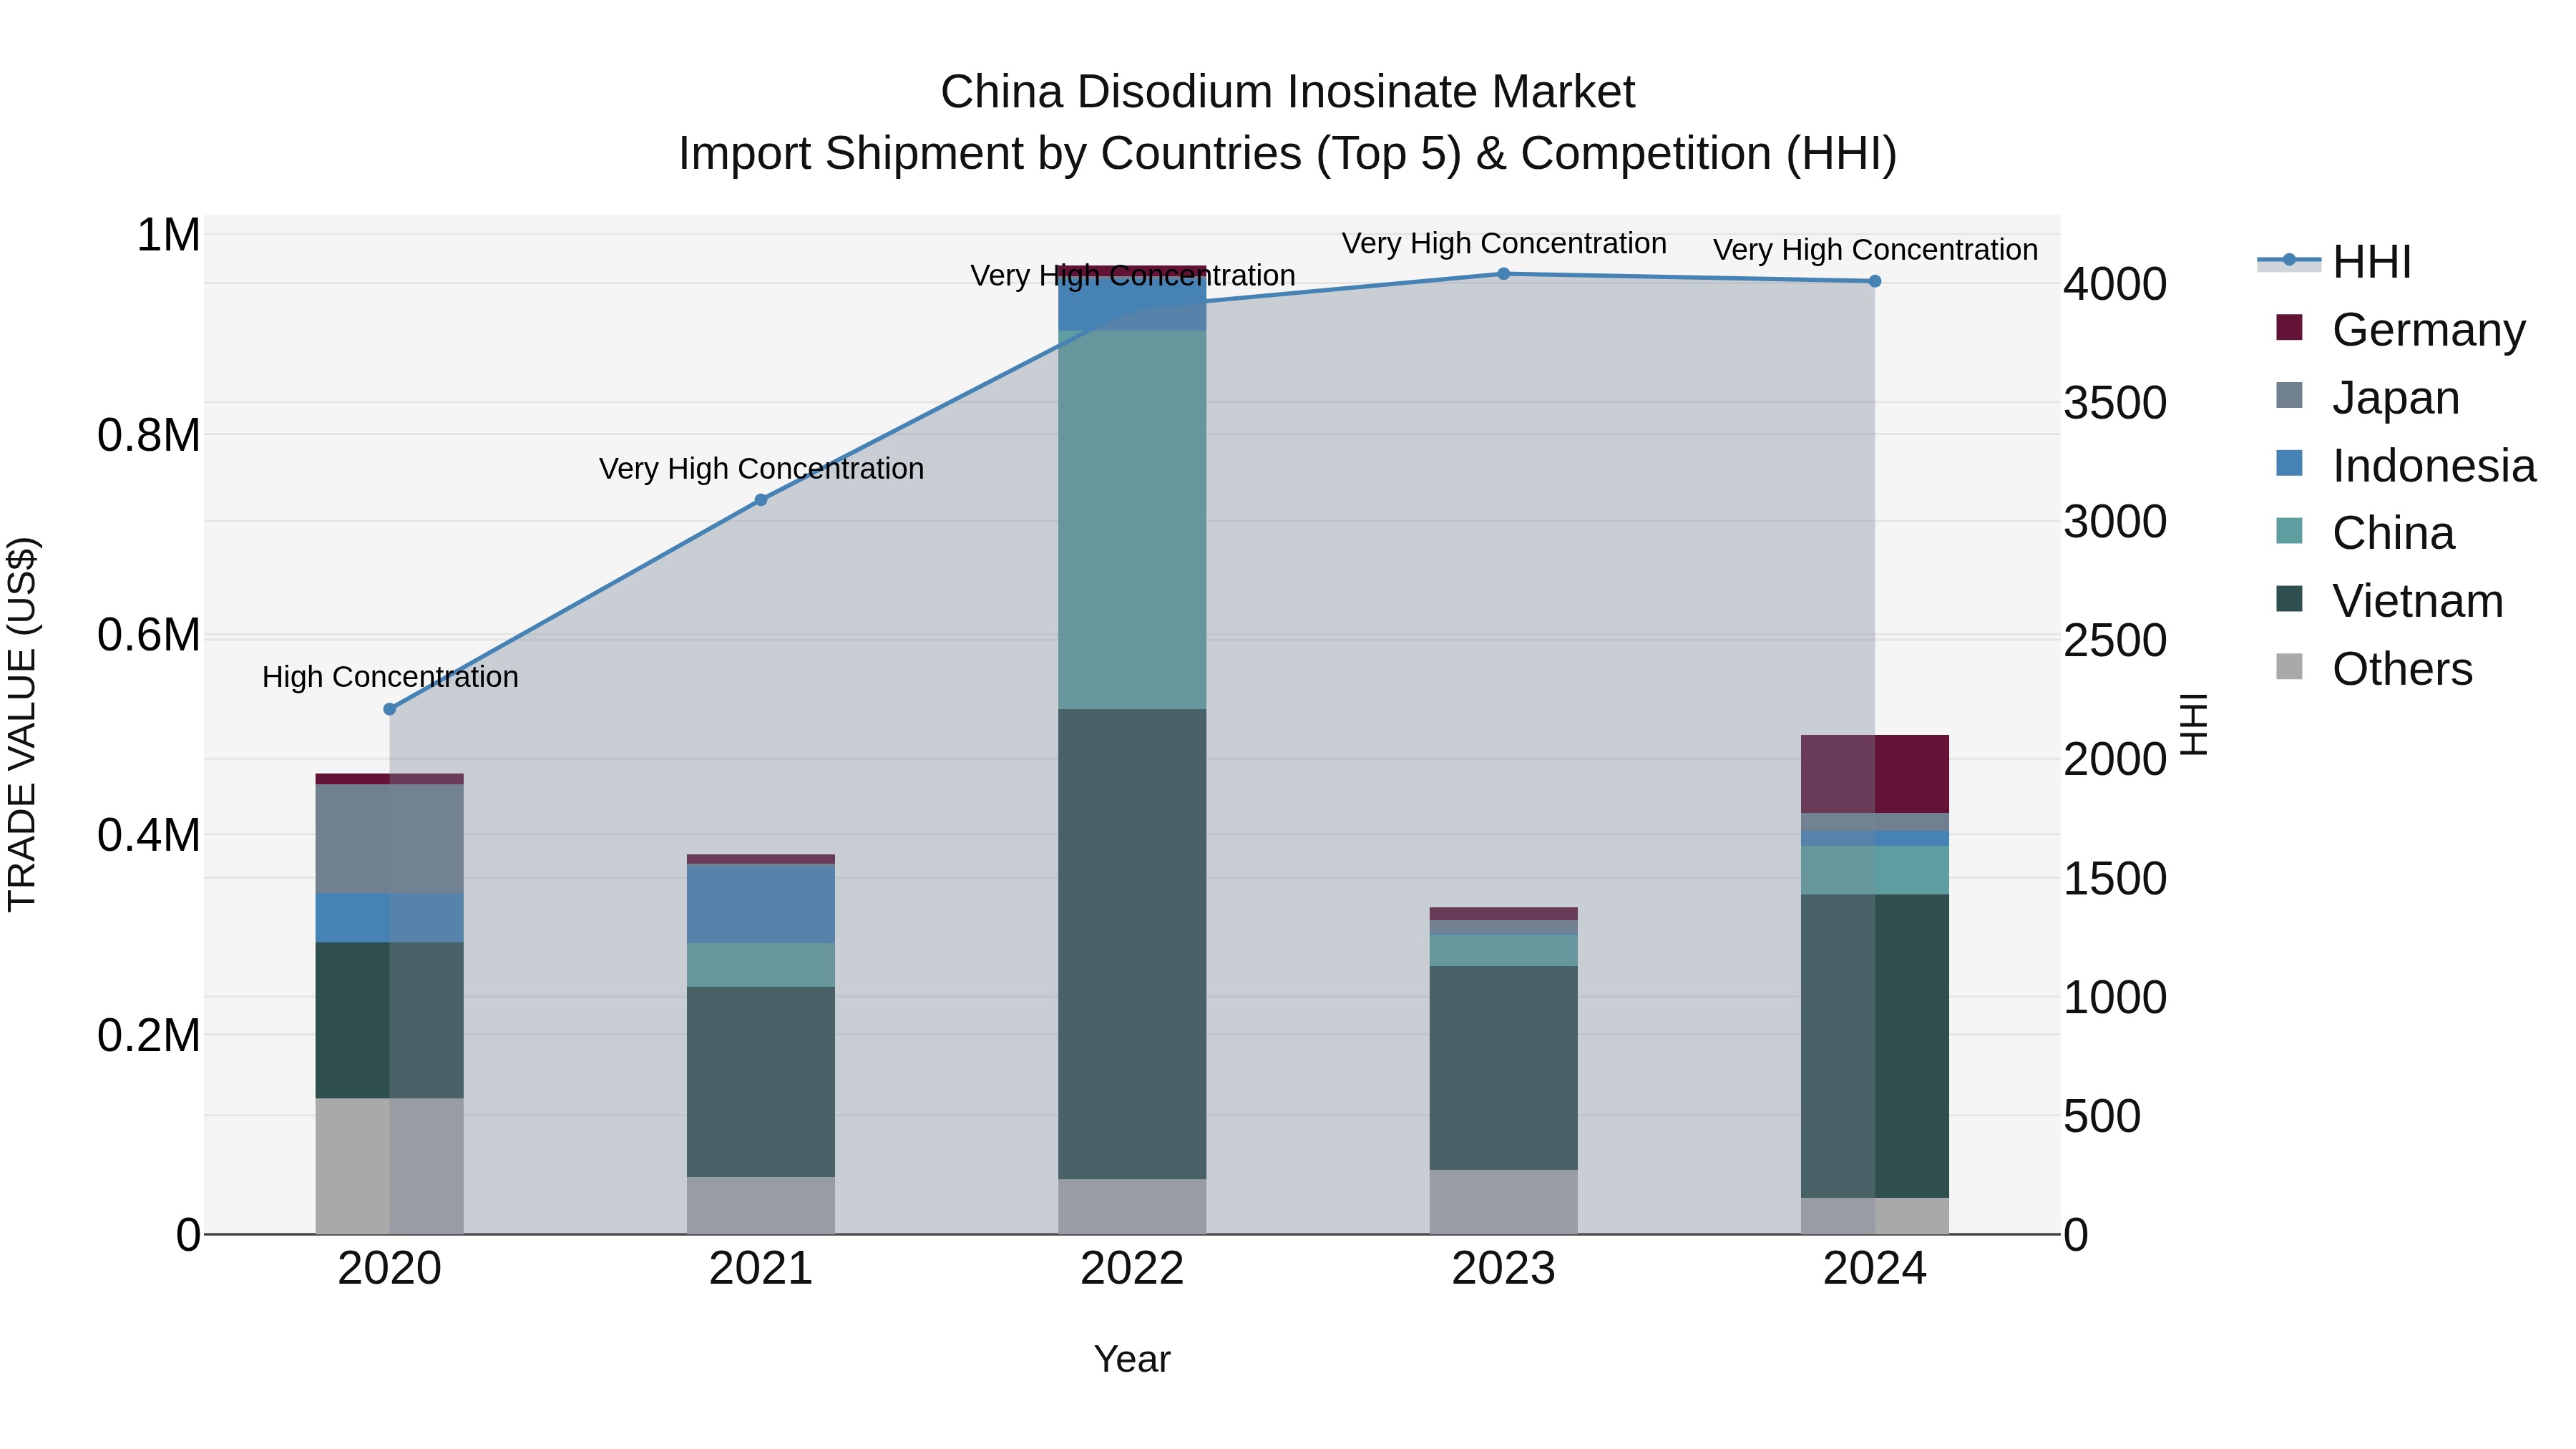Click the China segment of the 2022 bar

click(1132, 520)
